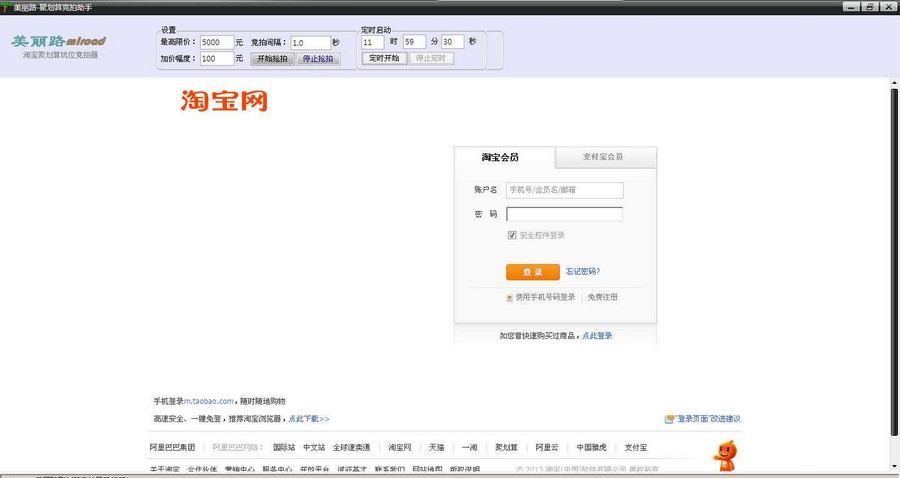Image resolution: width=900 pixels, height=478 pixels.
Task: Click the app icon in the title bar
Action: pos(6,6)
